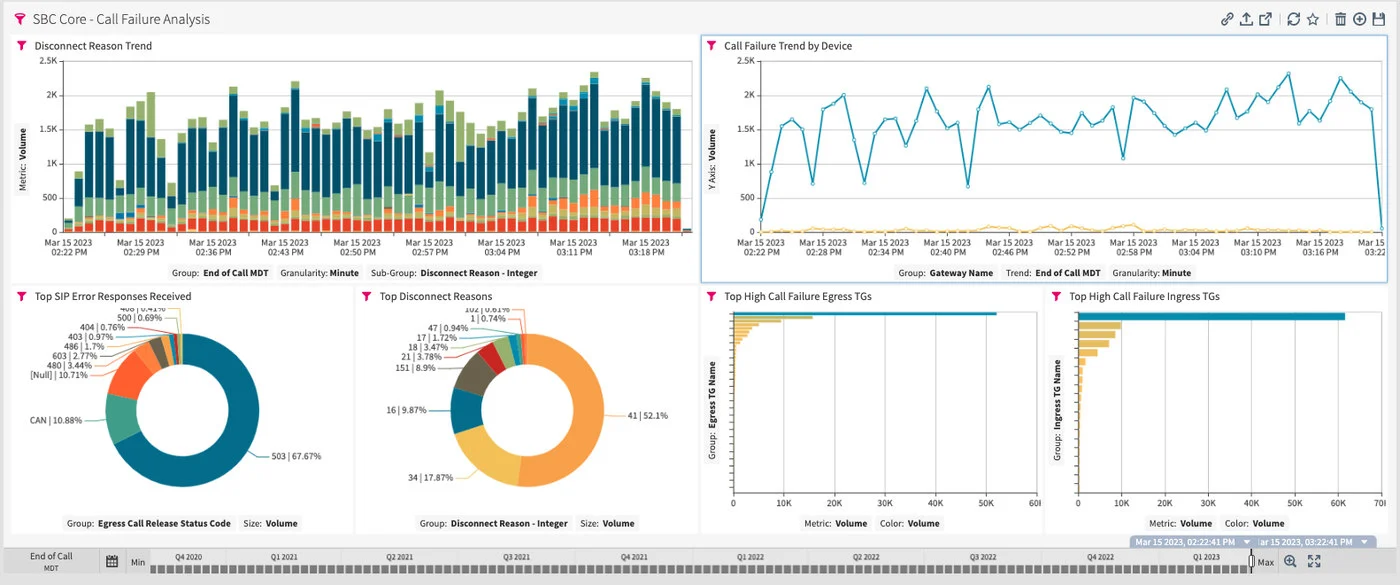Screen dimensions: 1400x585
Task: Expand the timeline to full view
Action: click(x=1314, y=562)
